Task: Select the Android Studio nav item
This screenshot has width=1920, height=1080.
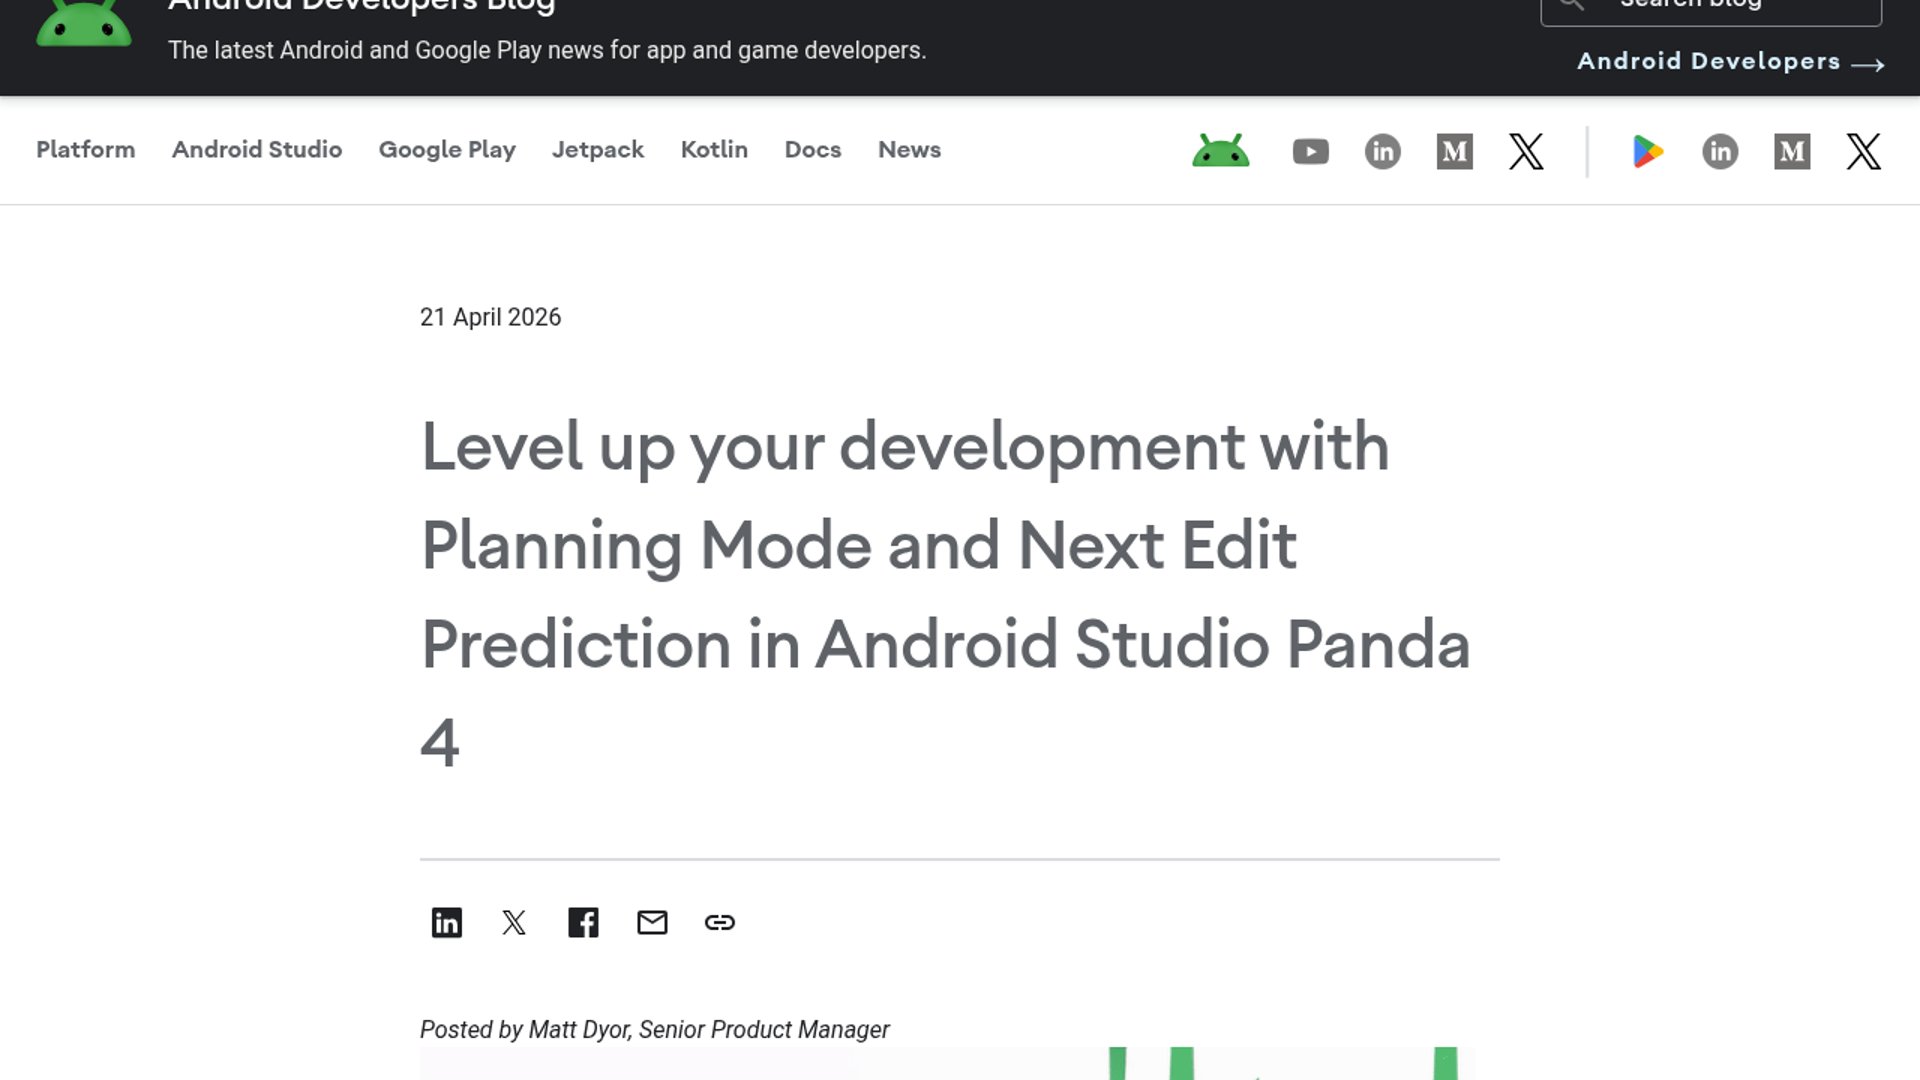Action: [257, 150]
